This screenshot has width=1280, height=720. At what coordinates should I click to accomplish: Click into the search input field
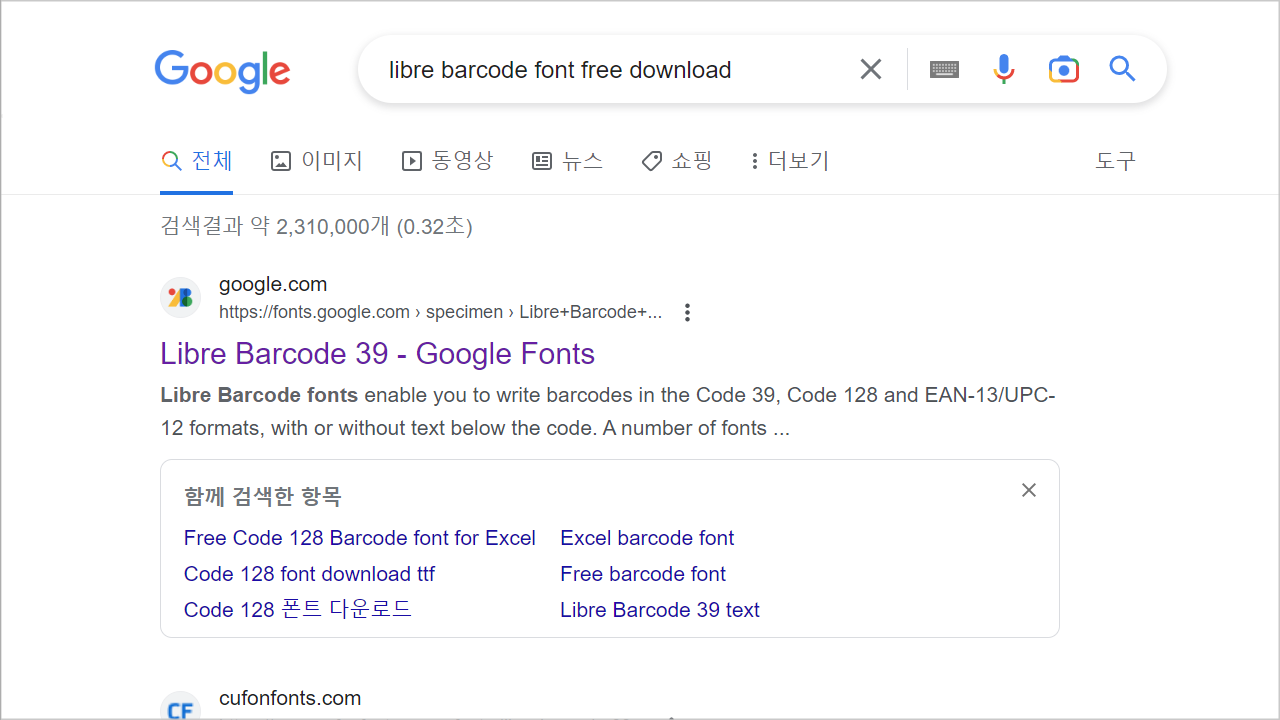610,70
